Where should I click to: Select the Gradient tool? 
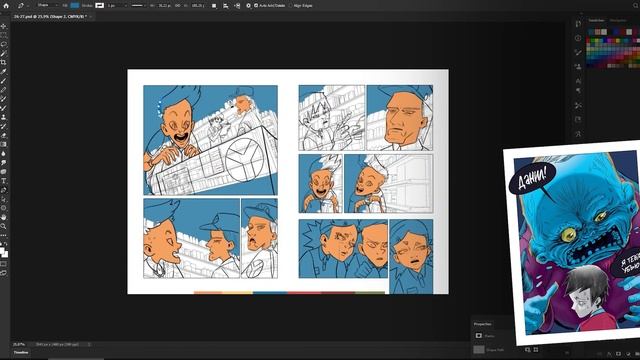[x=4, y=144]
